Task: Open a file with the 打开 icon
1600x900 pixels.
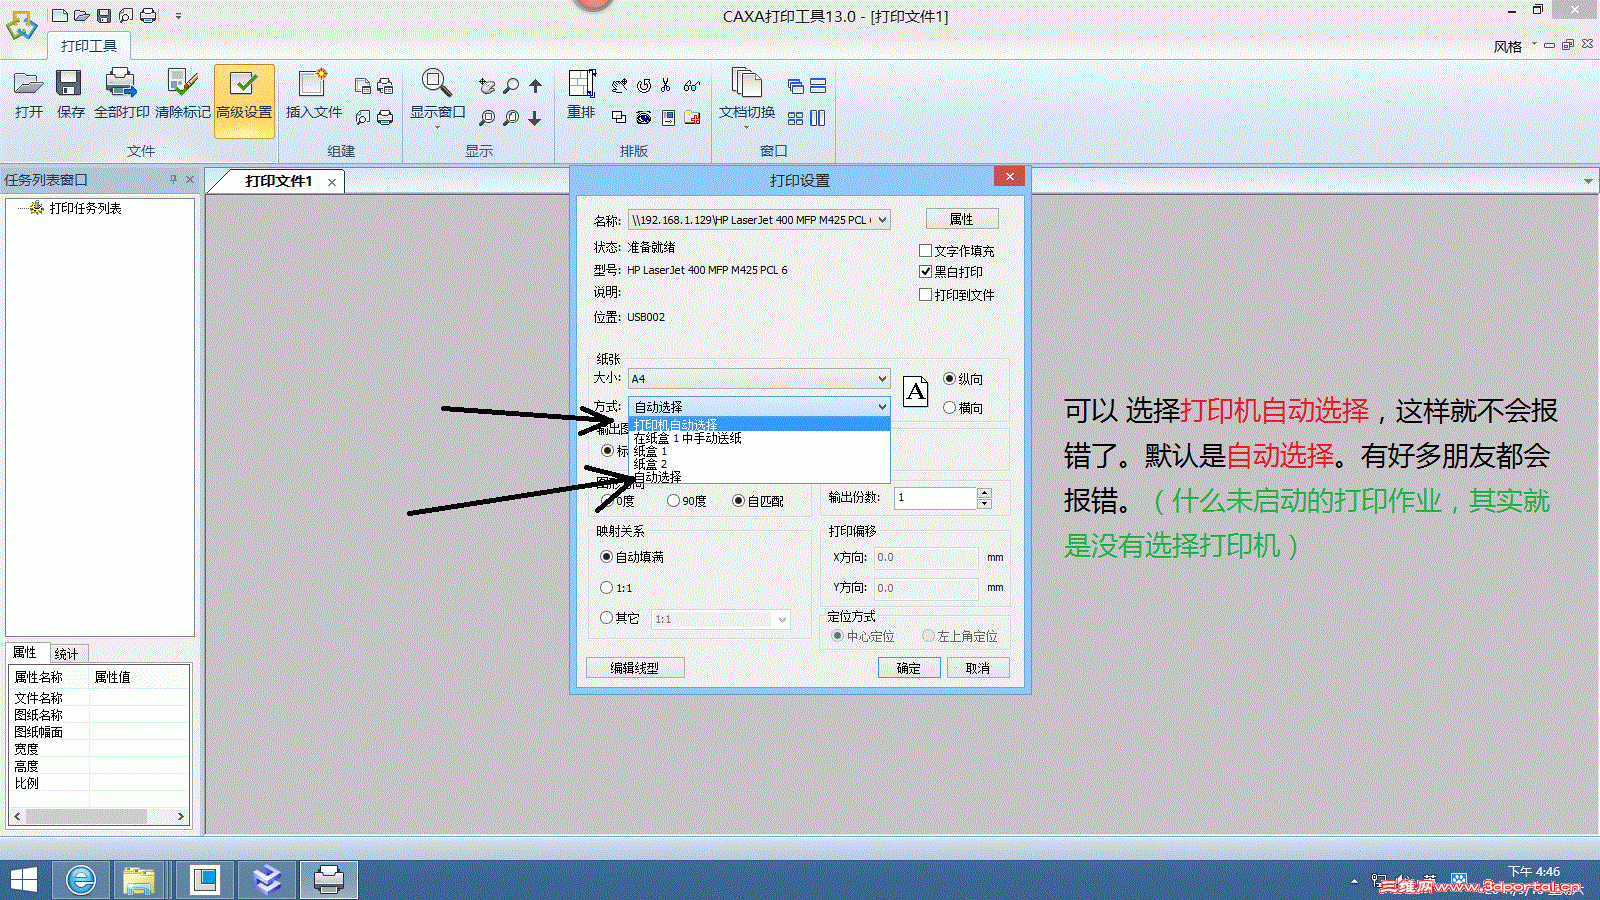Action: click(29, 97)
